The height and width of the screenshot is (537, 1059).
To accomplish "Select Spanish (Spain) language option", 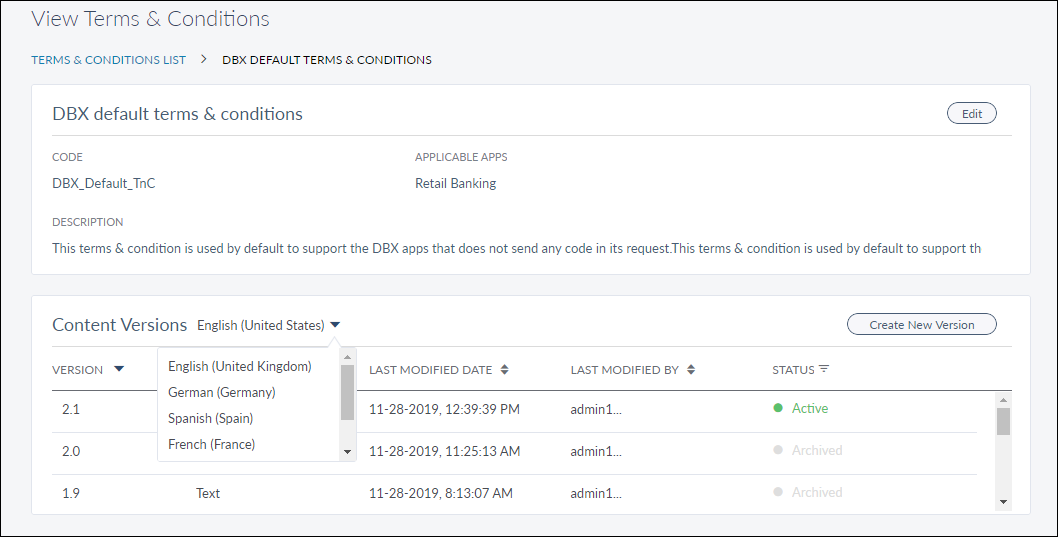I will (x=210, y=418).
